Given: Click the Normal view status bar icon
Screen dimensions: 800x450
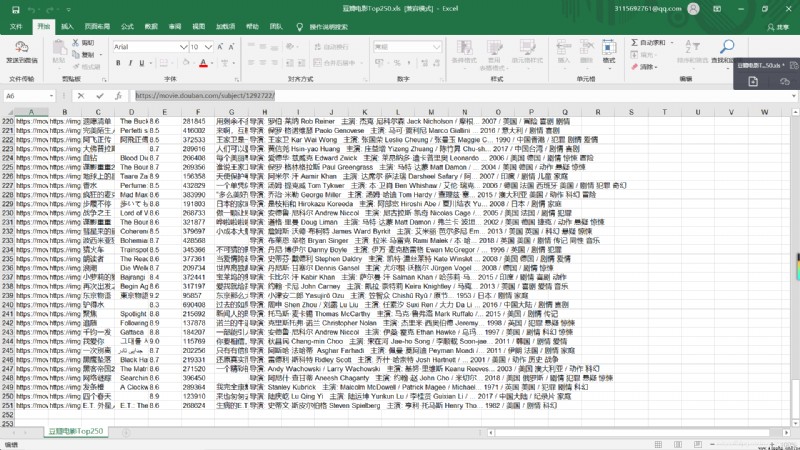Looking at the screenshot, I should 658,444.
